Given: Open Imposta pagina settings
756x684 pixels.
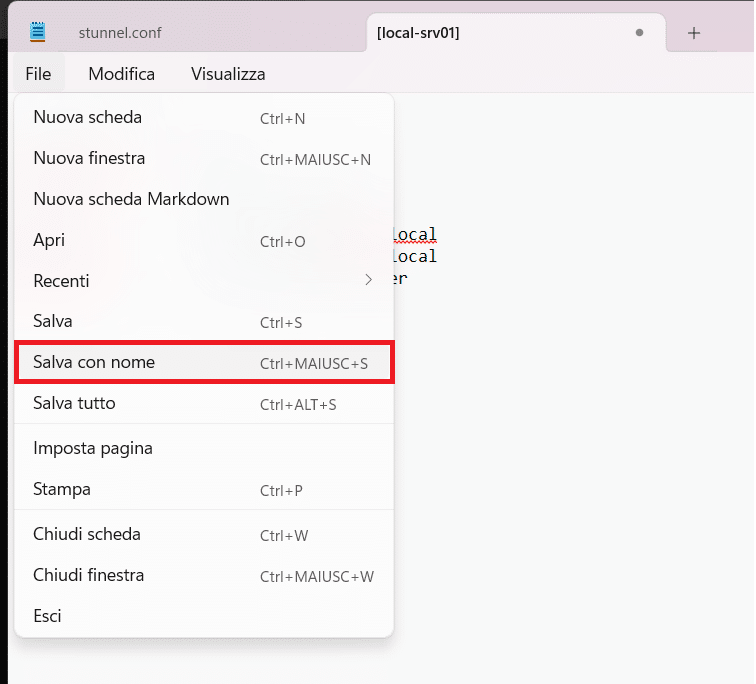Looking at the screenshot, I should (x=93, y=449).
